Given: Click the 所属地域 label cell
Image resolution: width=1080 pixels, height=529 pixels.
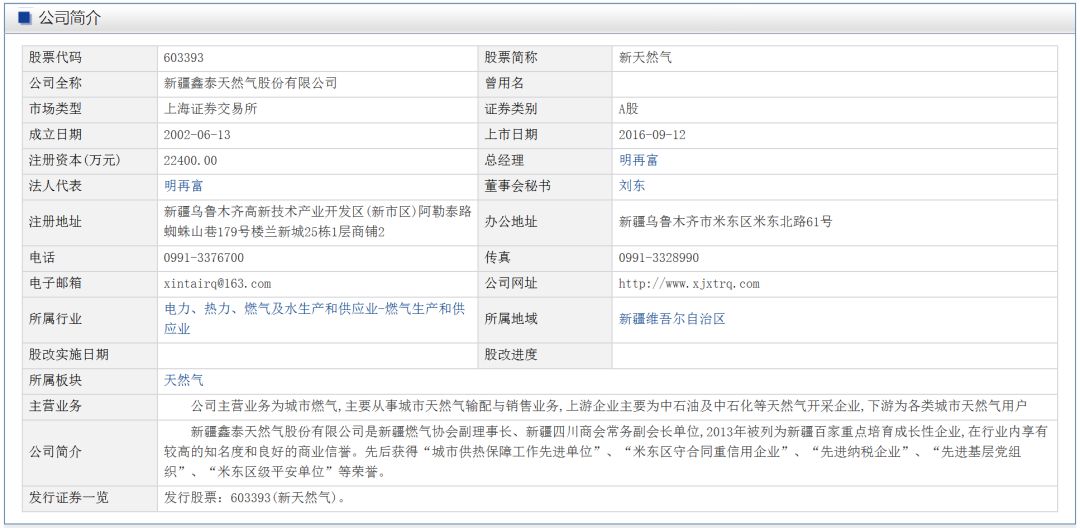Looking at the screenshot, I should [x=545, y=319].
